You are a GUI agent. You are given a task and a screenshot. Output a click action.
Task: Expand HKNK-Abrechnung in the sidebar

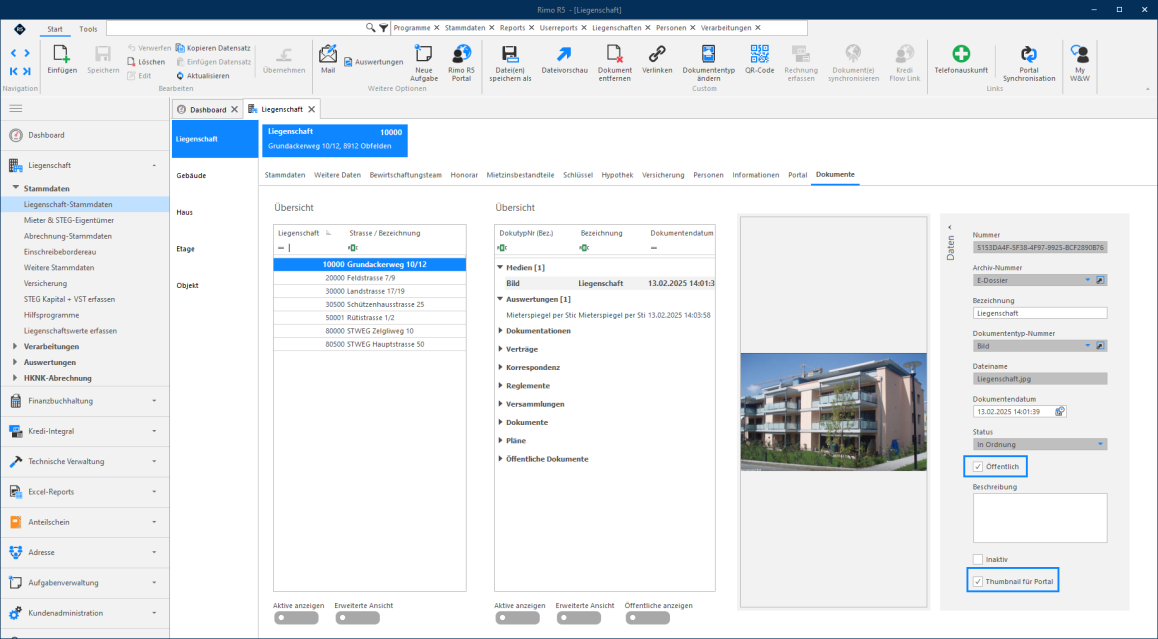coord(16,378)
